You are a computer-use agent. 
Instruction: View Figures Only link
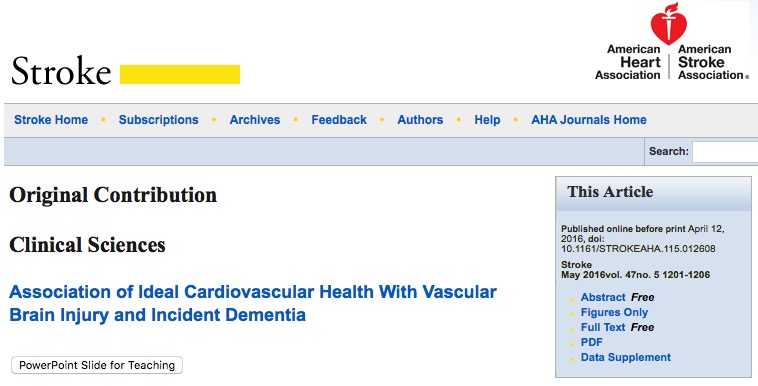pyautogui.click(x=614, y=312)
